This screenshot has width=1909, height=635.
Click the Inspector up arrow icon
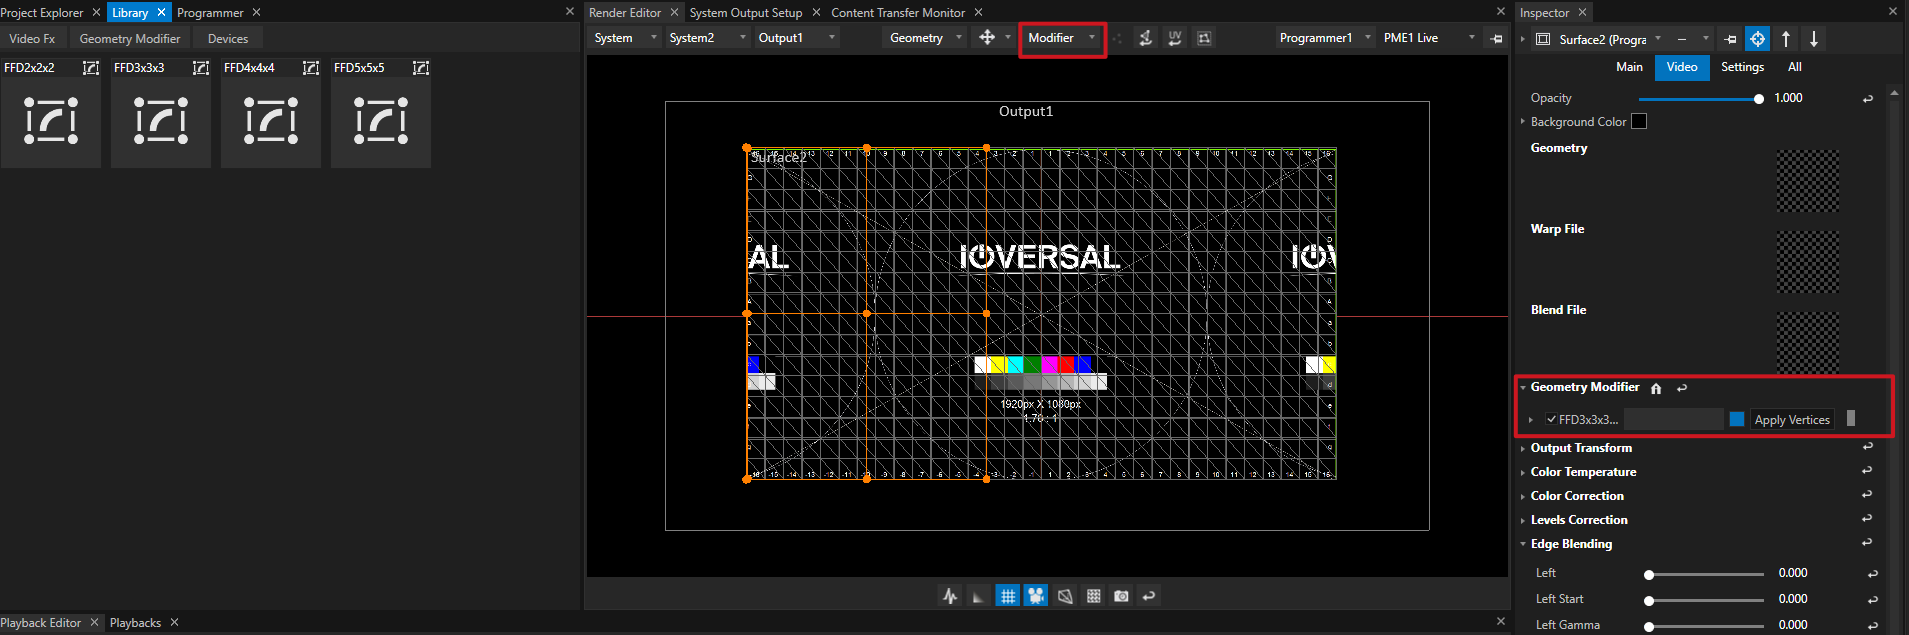(1786, 39)
